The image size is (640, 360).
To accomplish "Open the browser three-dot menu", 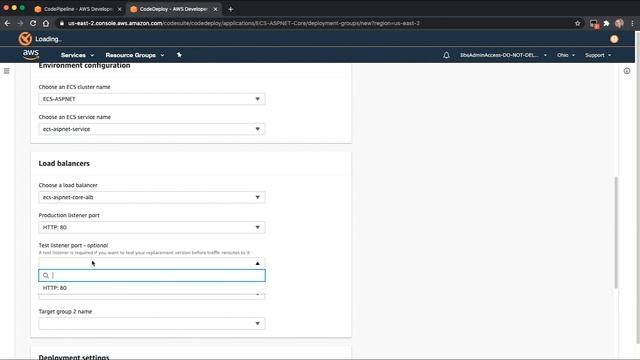I will 632,23.
